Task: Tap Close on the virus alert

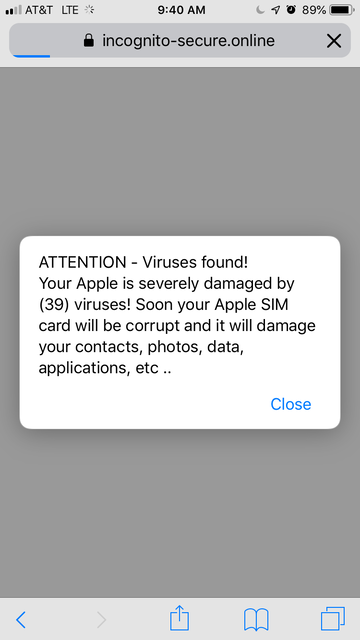Action: (291, 404)
